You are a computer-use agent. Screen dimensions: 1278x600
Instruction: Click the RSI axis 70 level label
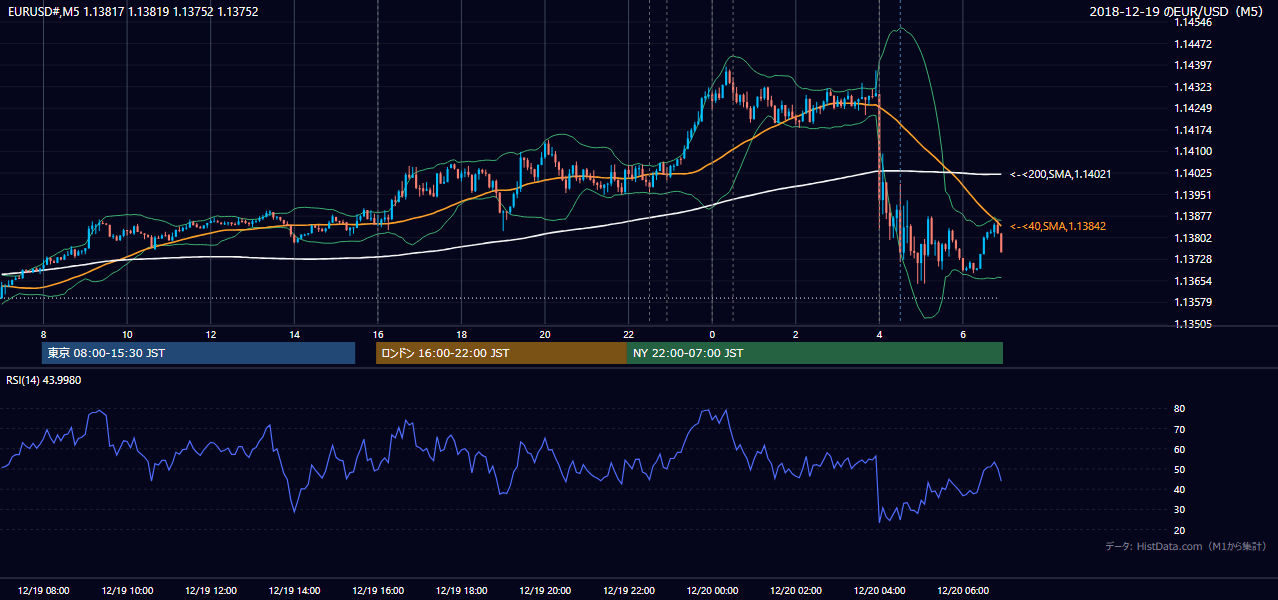(x=1180, y=429)
